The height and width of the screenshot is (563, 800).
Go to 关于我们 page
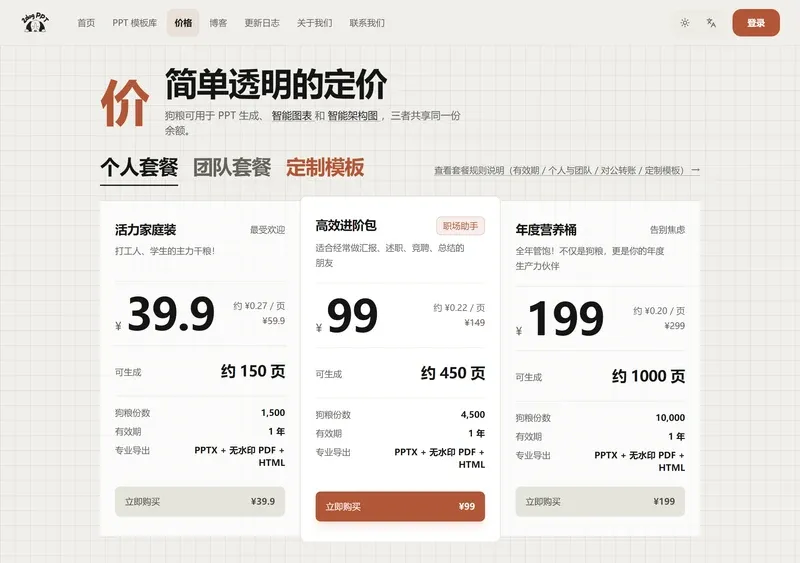click(x=314, y=23)
